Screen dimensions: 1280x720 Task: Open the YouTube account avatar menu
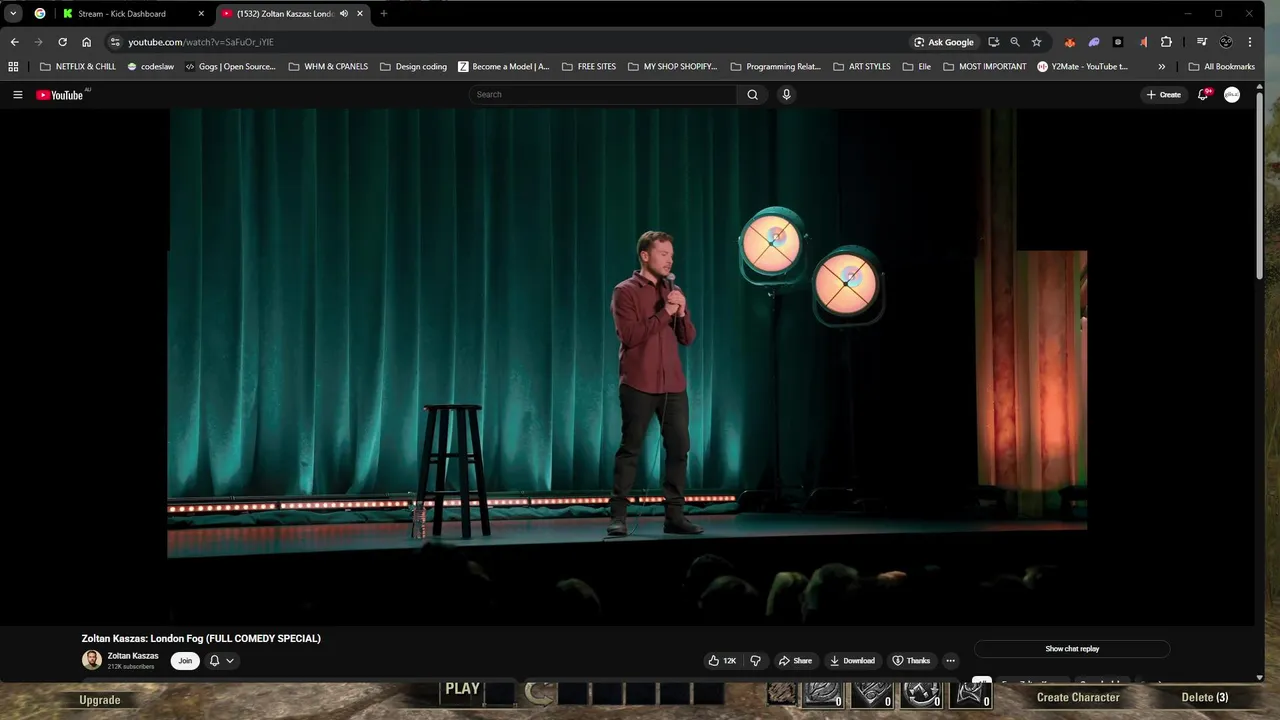pos(1232,94)
